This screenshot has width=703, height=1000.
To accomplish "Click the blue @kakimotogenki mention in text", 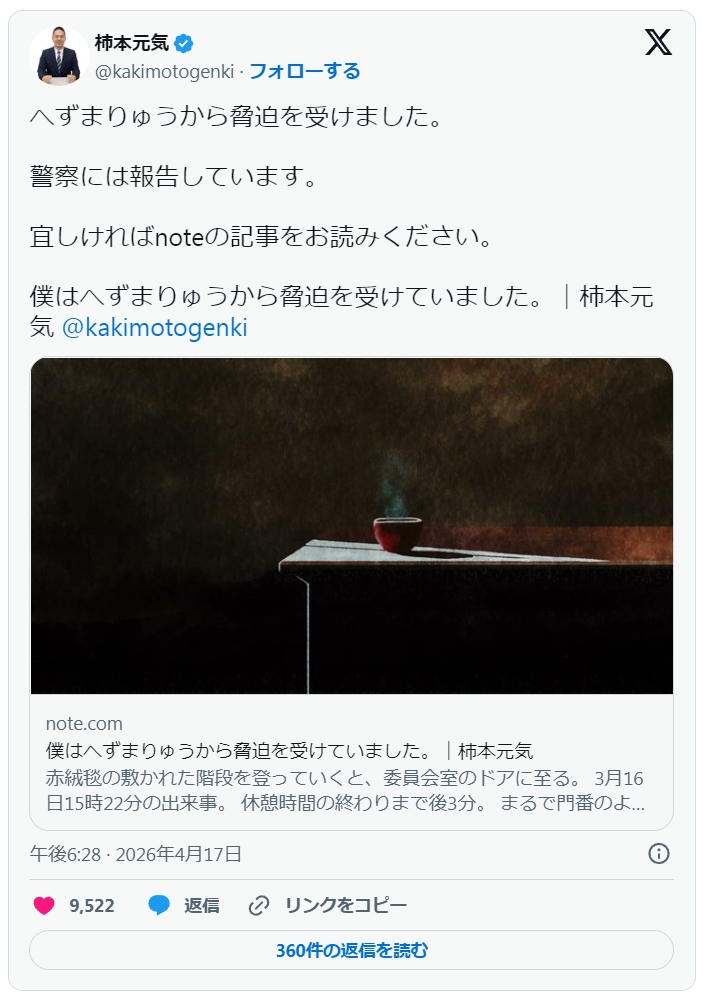I will click(x=154, y=328).
